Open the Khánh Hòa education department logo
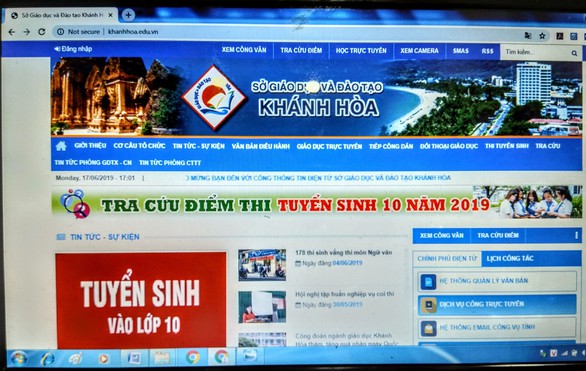 click(214, 98)
